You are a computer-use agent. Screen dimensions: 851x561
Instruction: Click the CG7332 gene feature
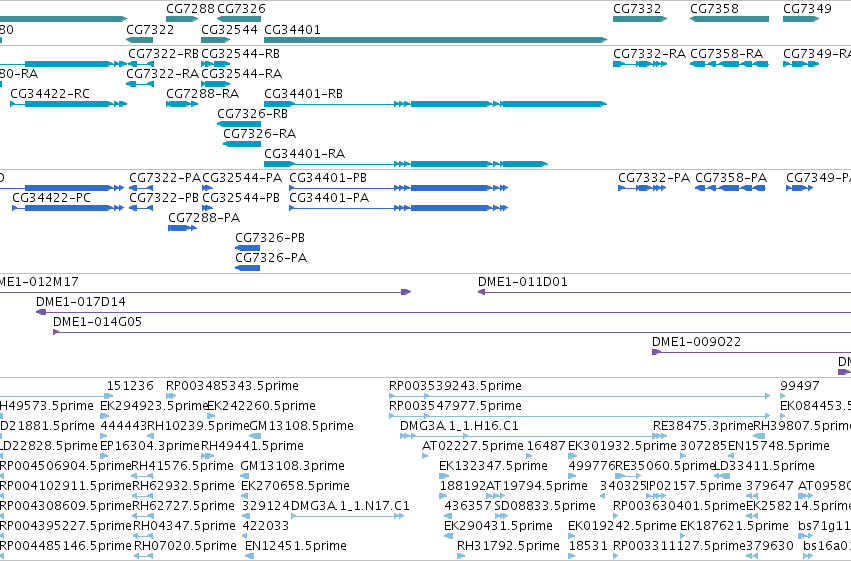click(x=640, y=19)
